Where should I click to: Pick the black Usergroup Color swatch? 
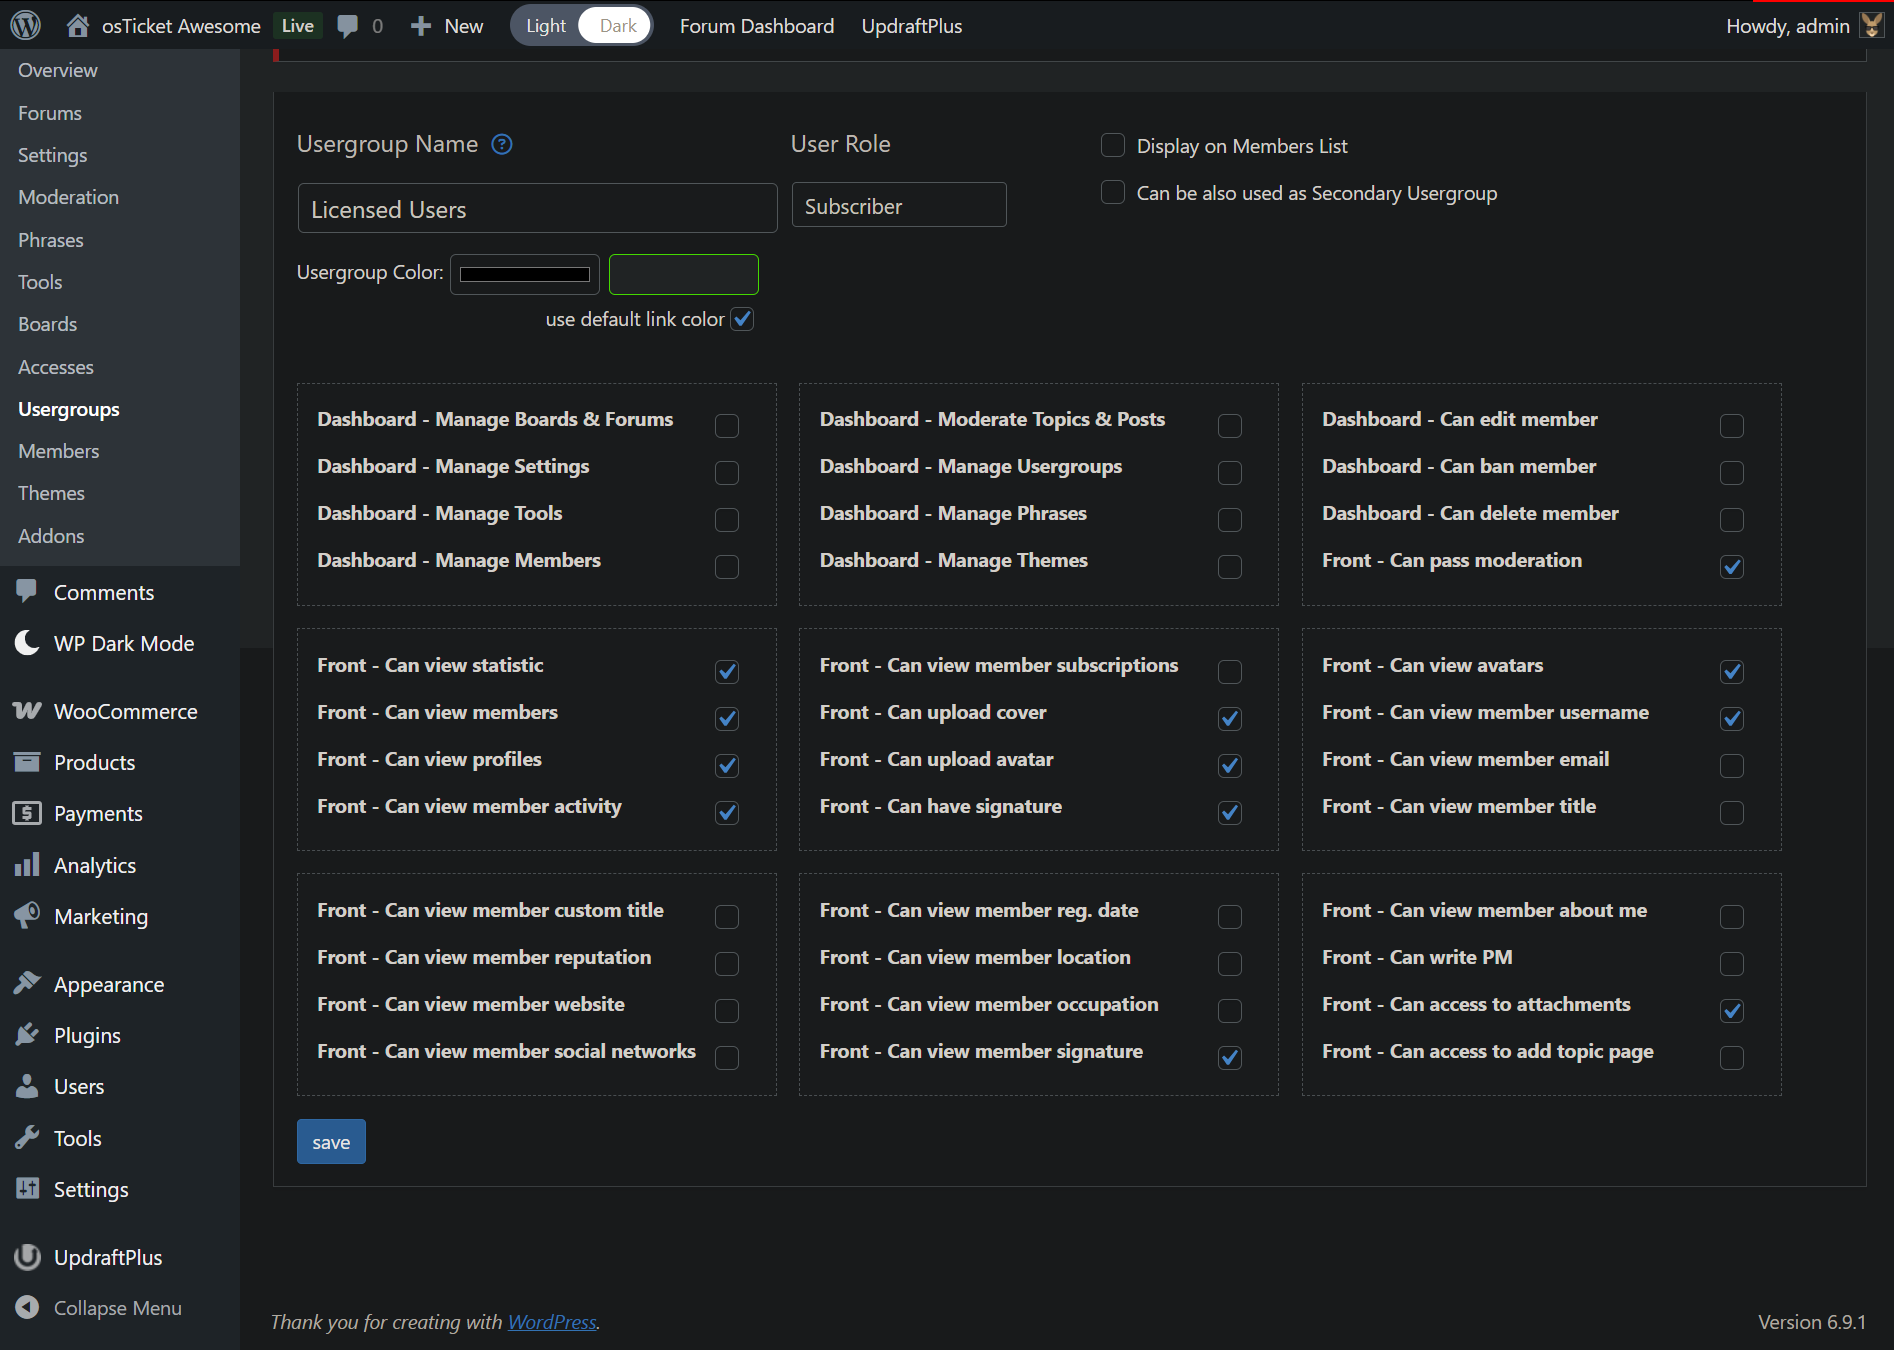click(524, 275)
